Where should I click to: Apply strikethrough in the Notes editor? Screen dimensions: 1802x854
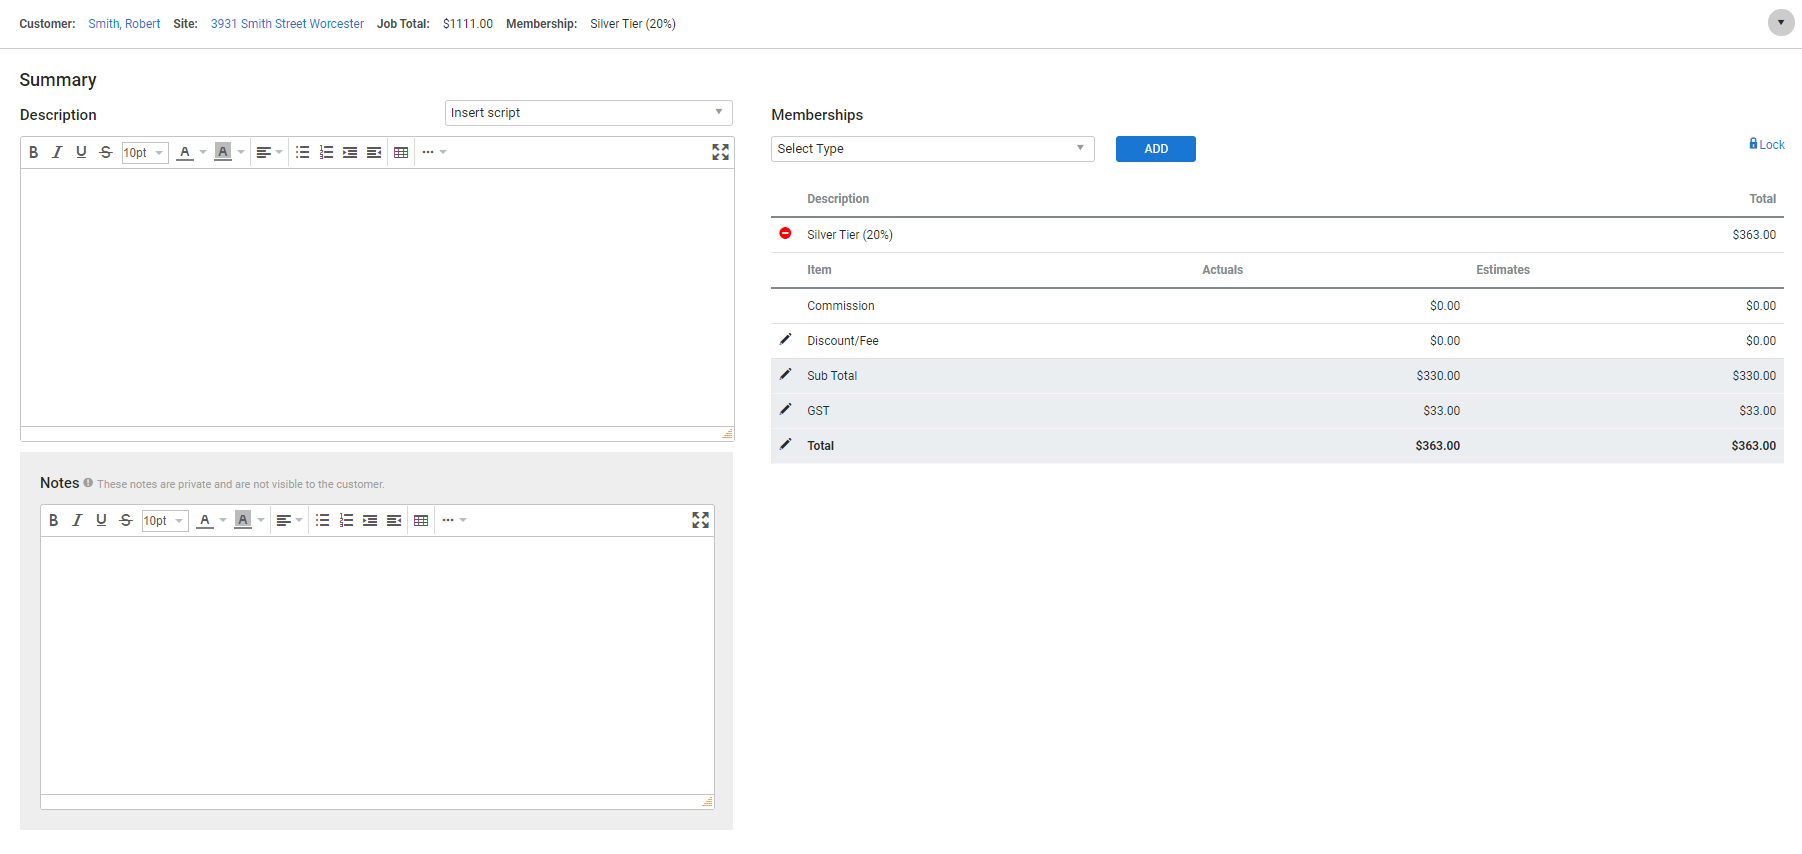[x=125, y=520]
